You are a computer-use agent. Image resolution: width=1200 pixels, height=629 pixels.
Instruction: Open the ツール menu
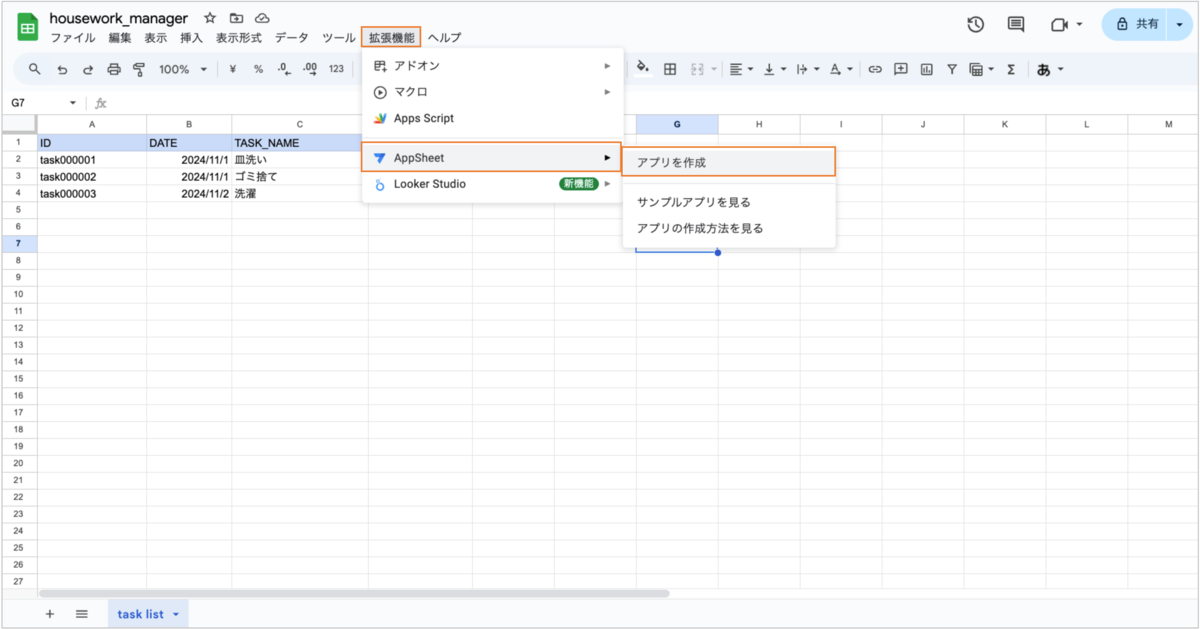pyautogui.click(x=338, y=38)
